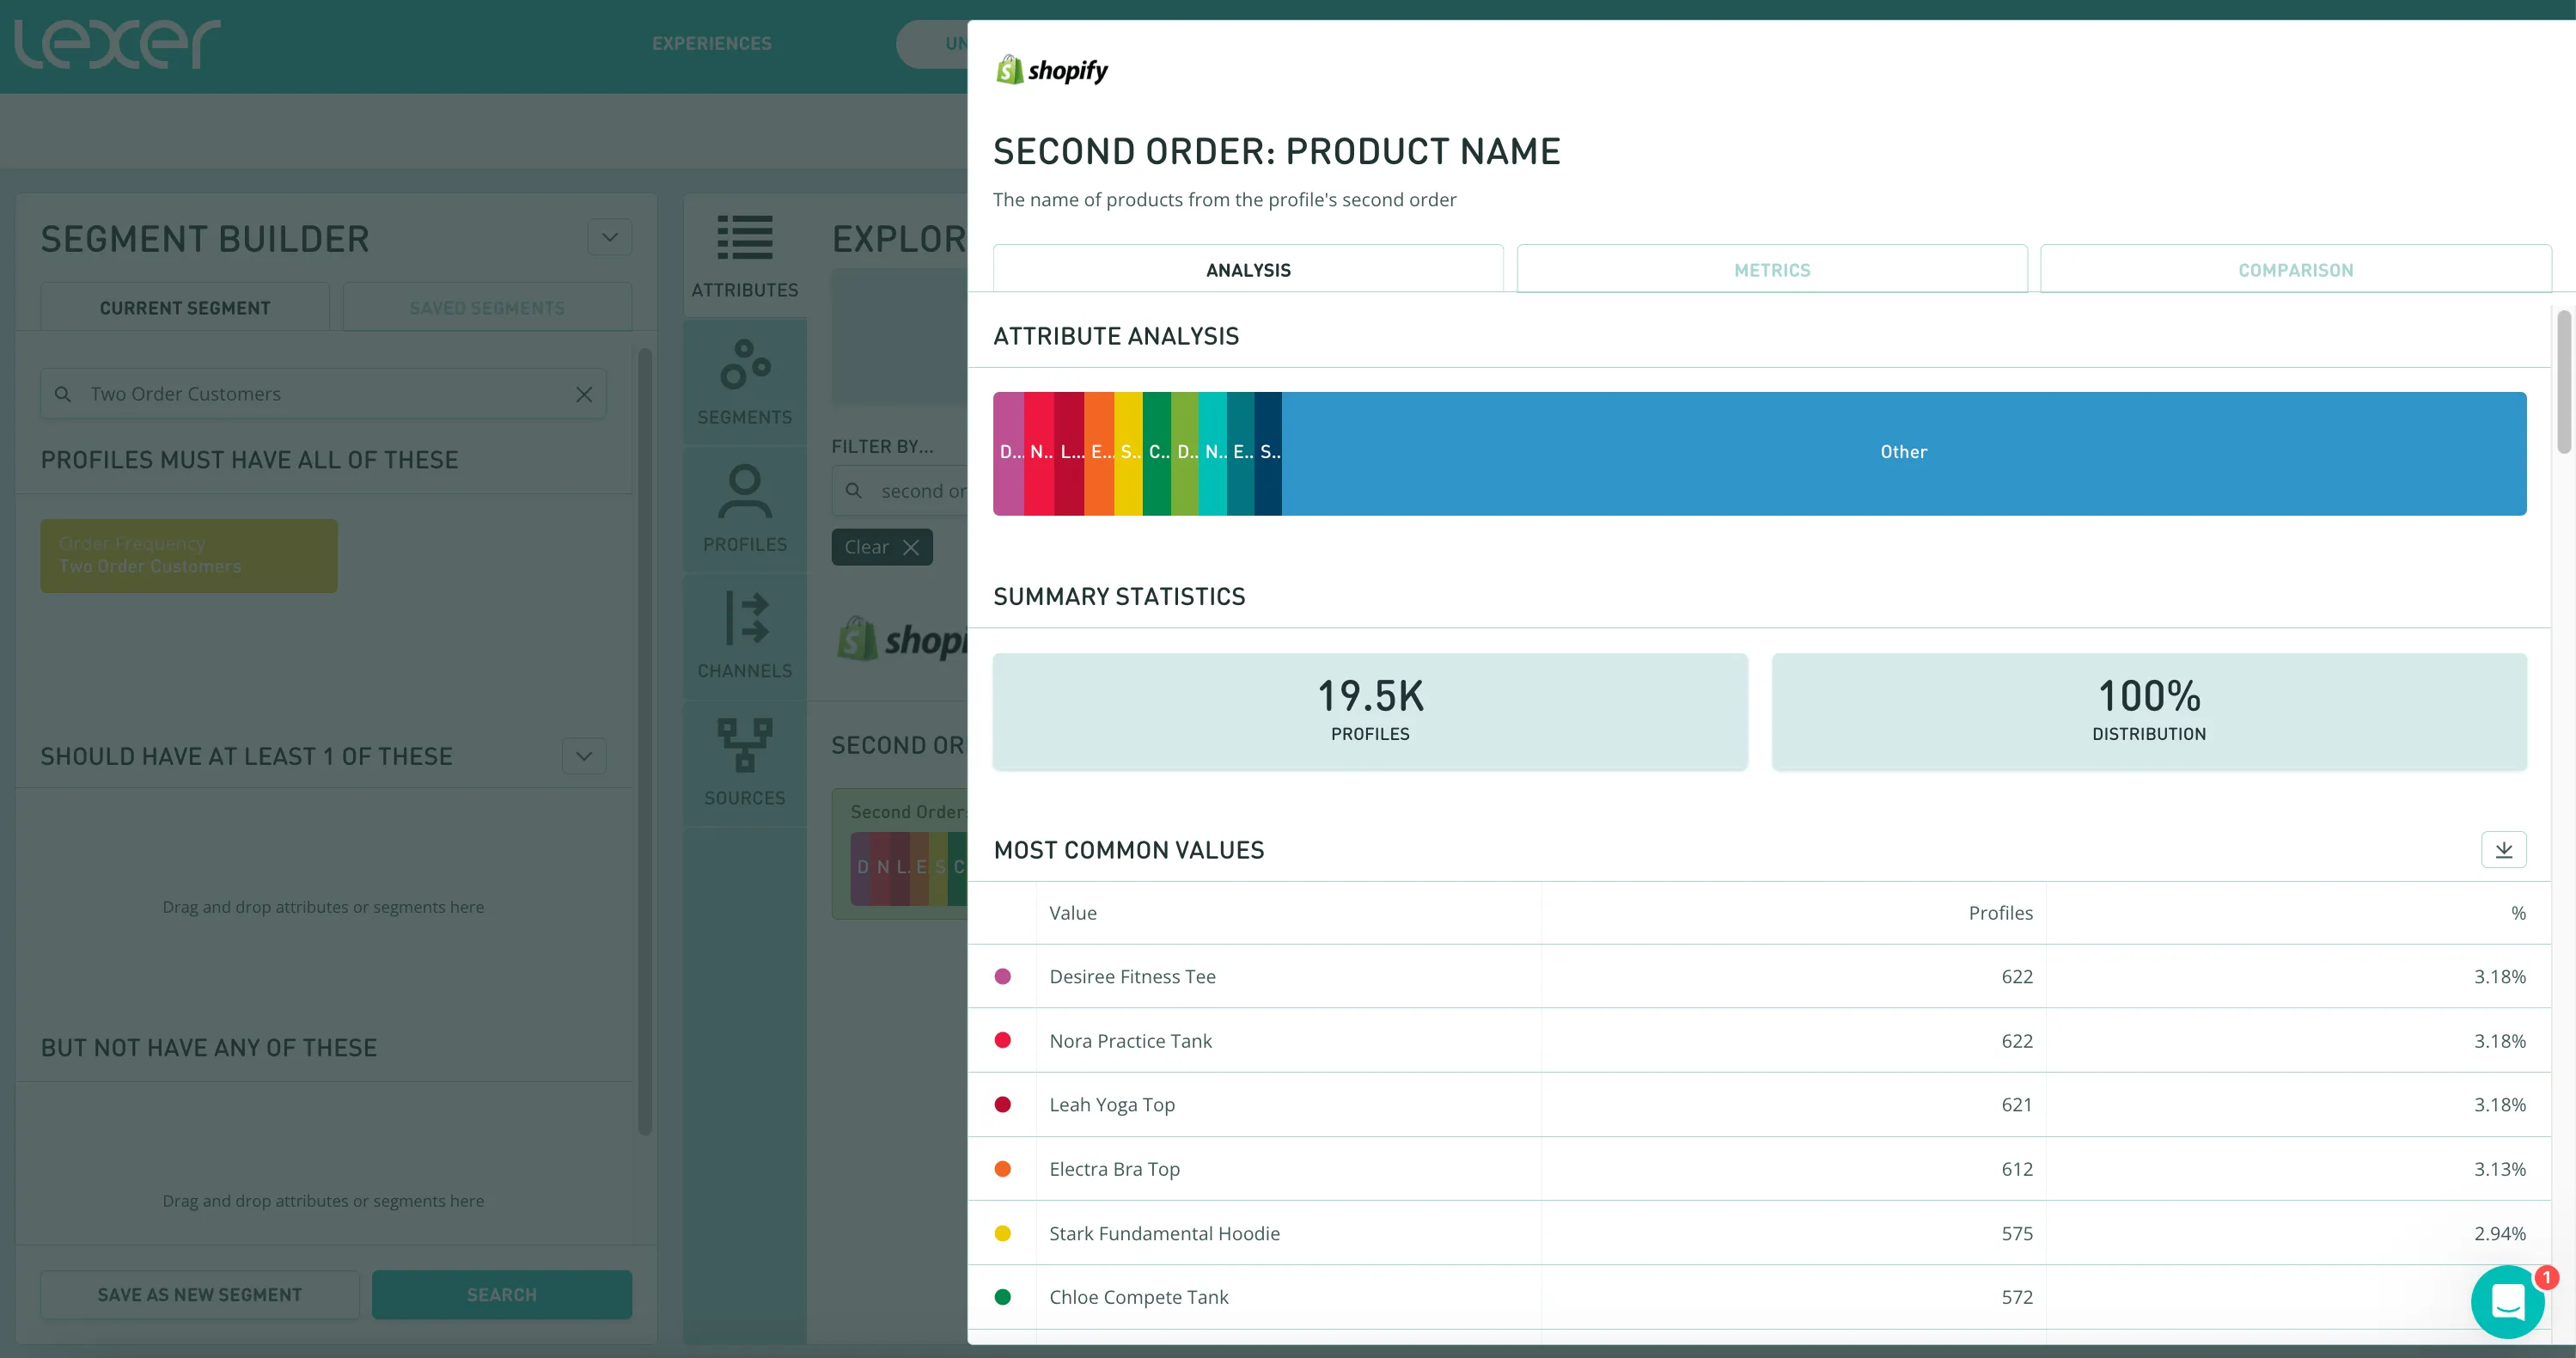Viewport: 2576px width, 1358px height.
Task: Open the Profiles sidebar icon
Action: click(744, 509)
